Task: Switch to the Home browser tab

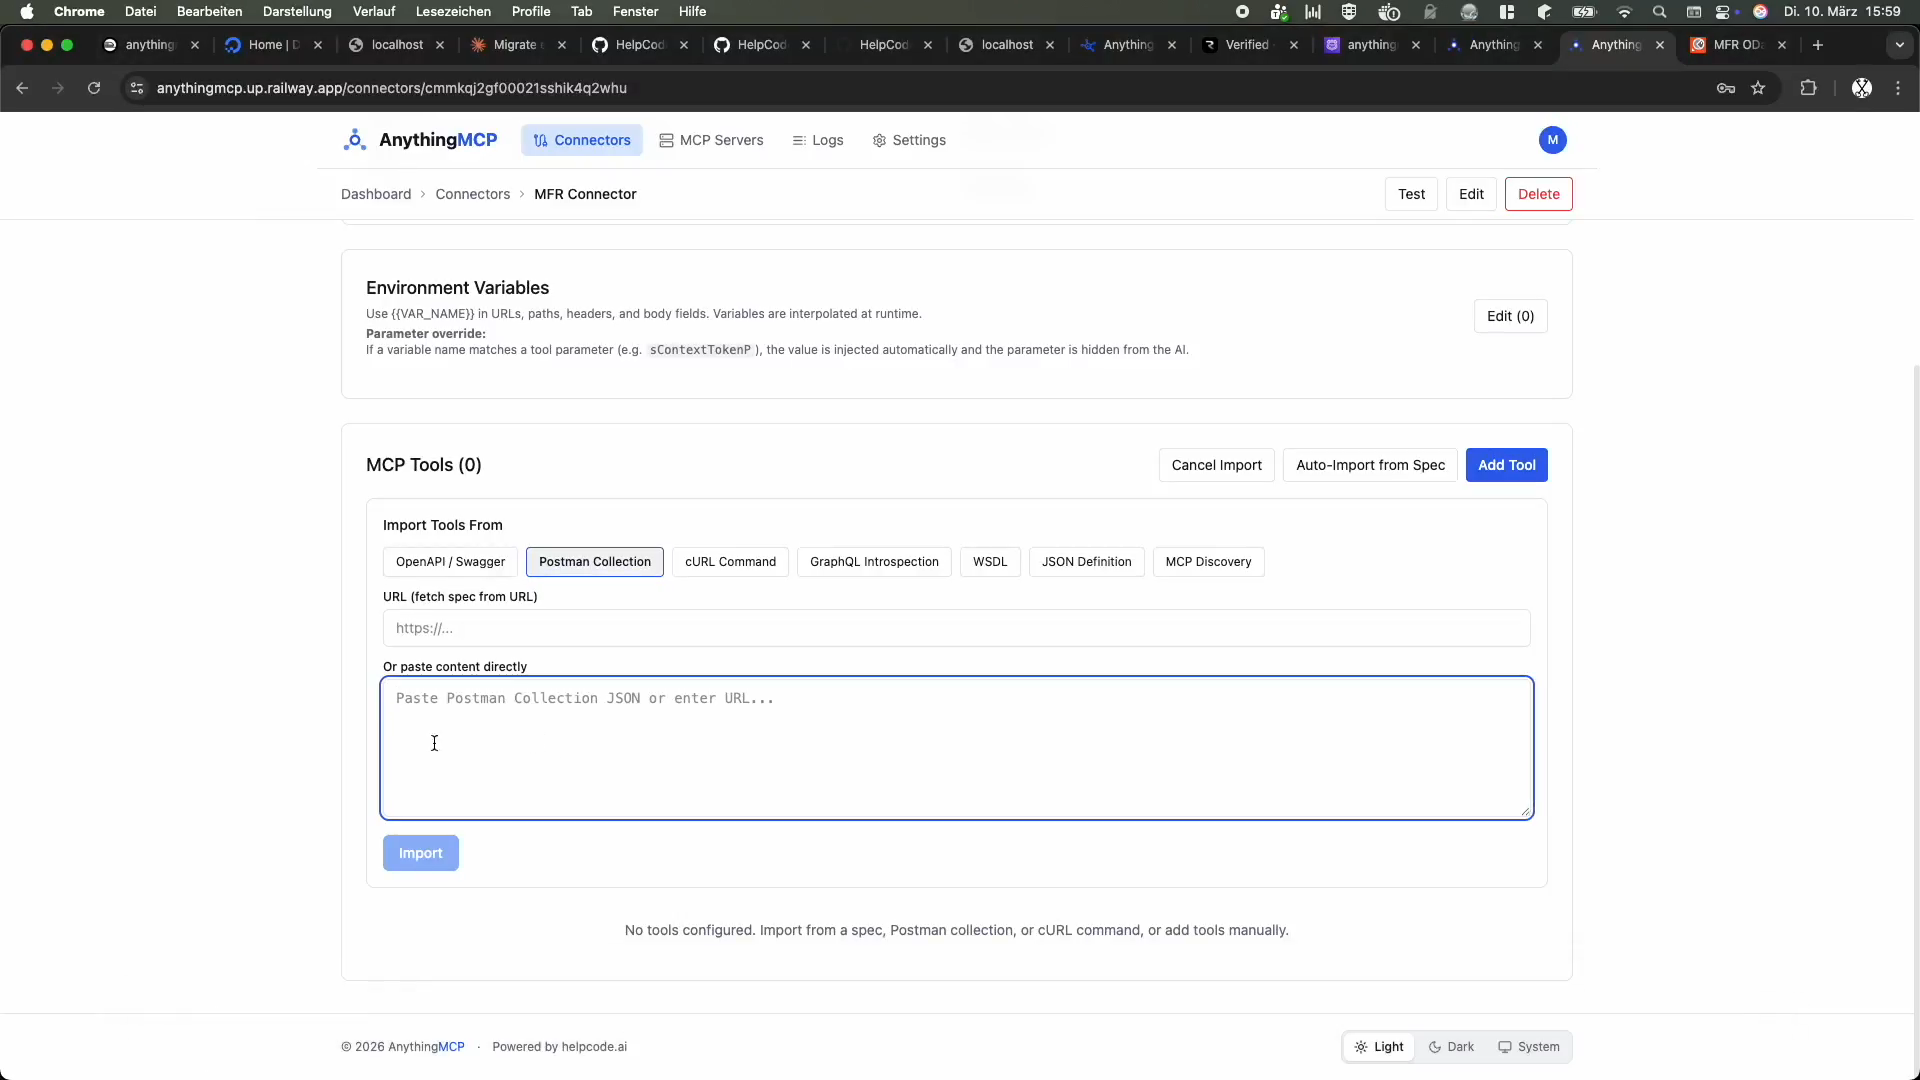Action: point(273,45)
